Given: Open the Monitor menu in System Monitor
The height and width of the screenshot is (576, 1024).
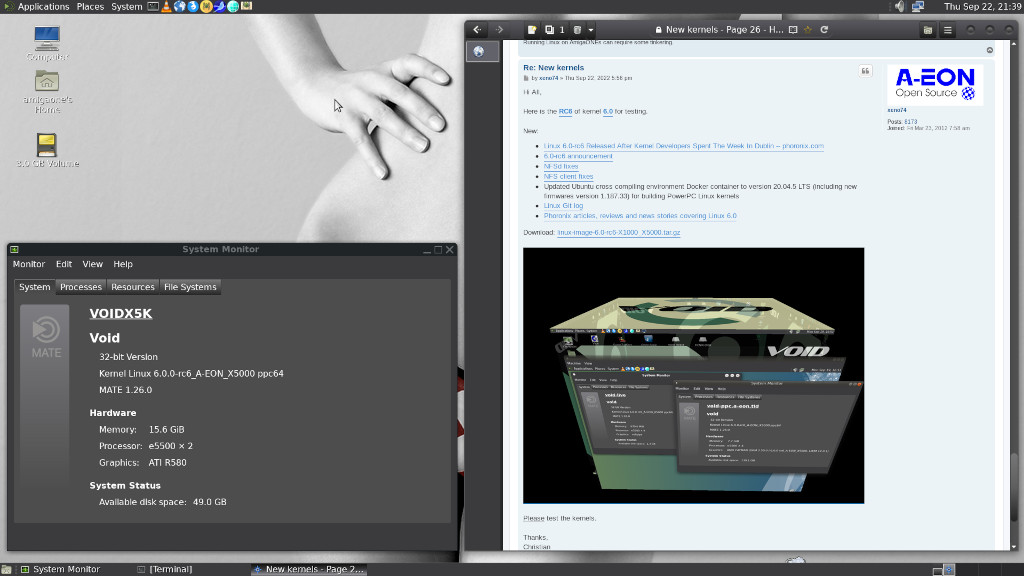Looking at the screenshot, I should [29, 264].
